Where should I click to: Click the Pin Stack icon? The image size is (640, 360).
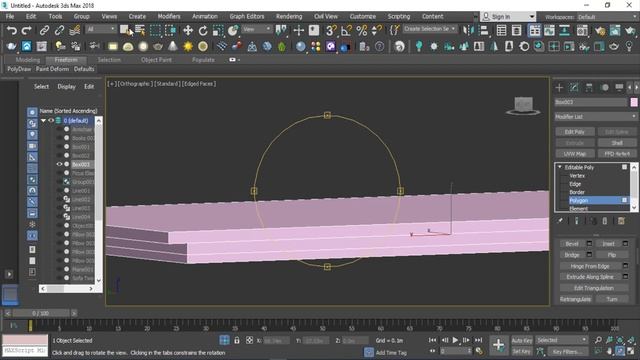pyautogui.click(x=560, y=221)
